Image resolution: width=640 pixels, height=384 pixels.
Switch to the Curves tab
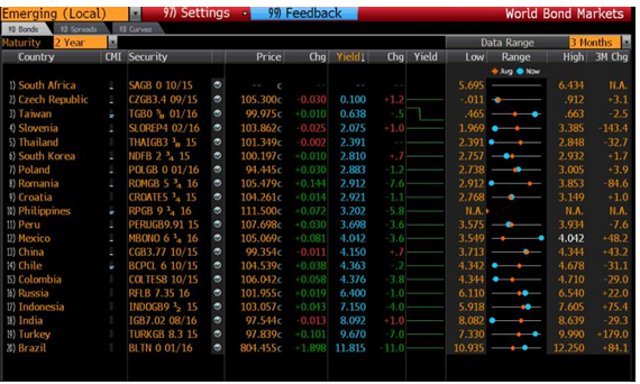pos(136,29)
